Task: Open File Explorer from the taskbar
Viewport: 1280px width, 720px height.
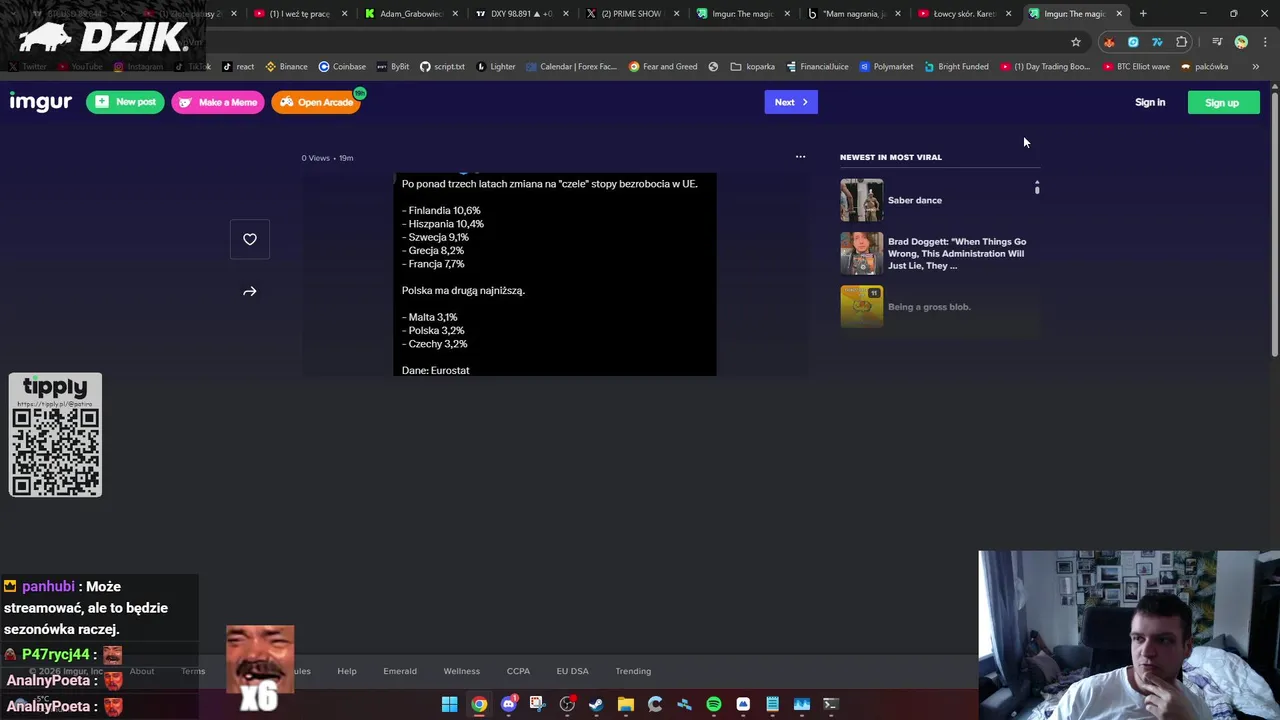Action: coord(626,704)
